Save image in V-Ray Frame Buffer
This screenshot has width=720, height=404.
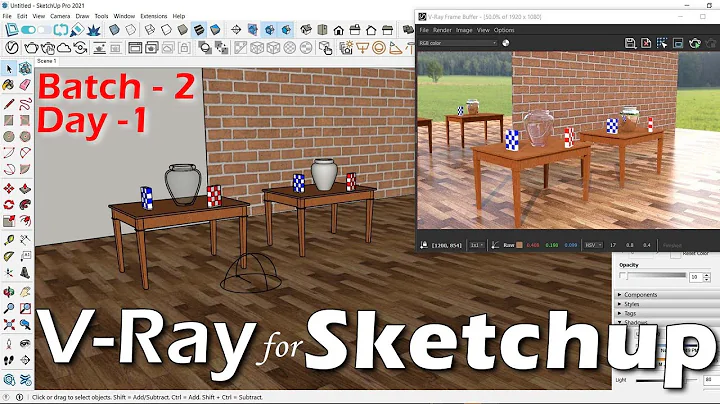630,43
